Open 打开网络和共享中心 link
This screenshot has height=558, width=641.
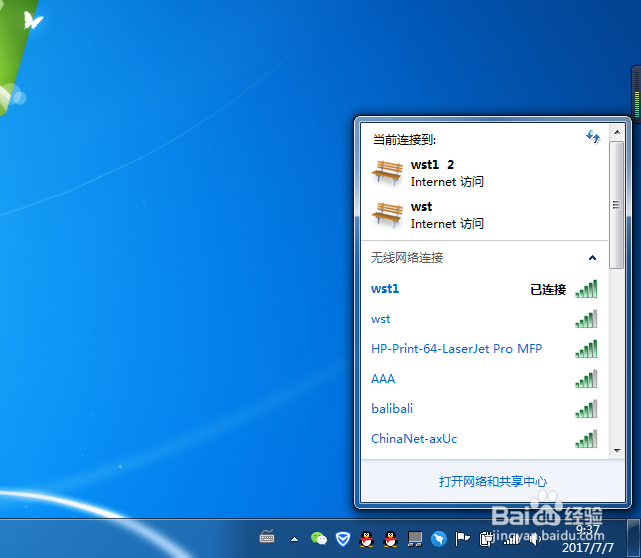[x=493, y=482]
